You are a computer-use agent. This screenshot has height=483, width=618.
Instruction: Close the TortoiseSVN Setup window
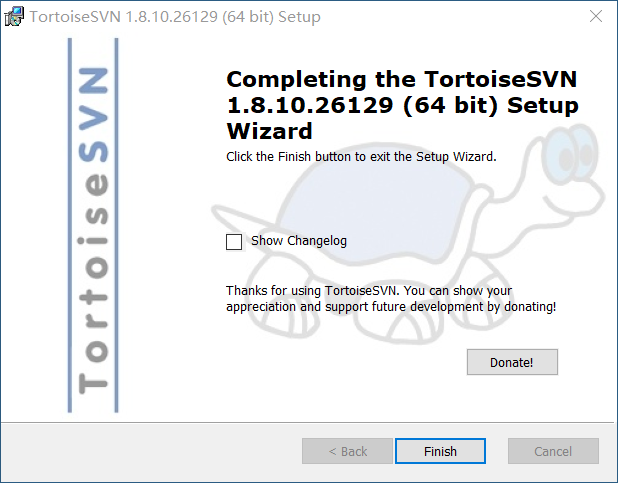click(596, 17)
